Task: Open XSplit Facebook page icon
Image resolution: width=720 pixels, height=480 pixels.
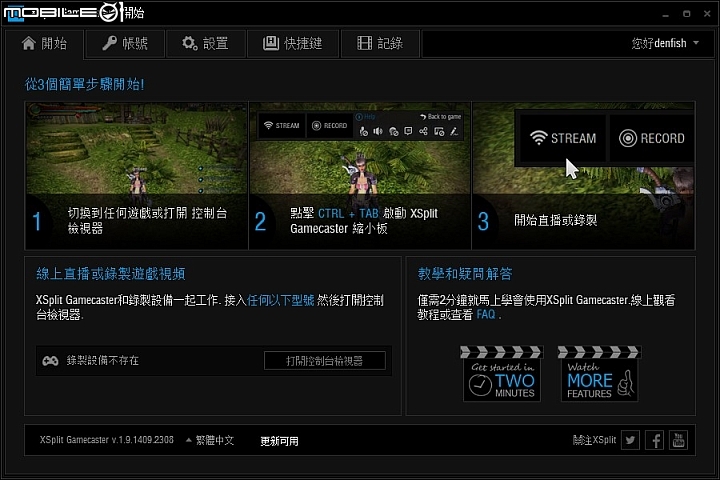Action: coord(654,440)
